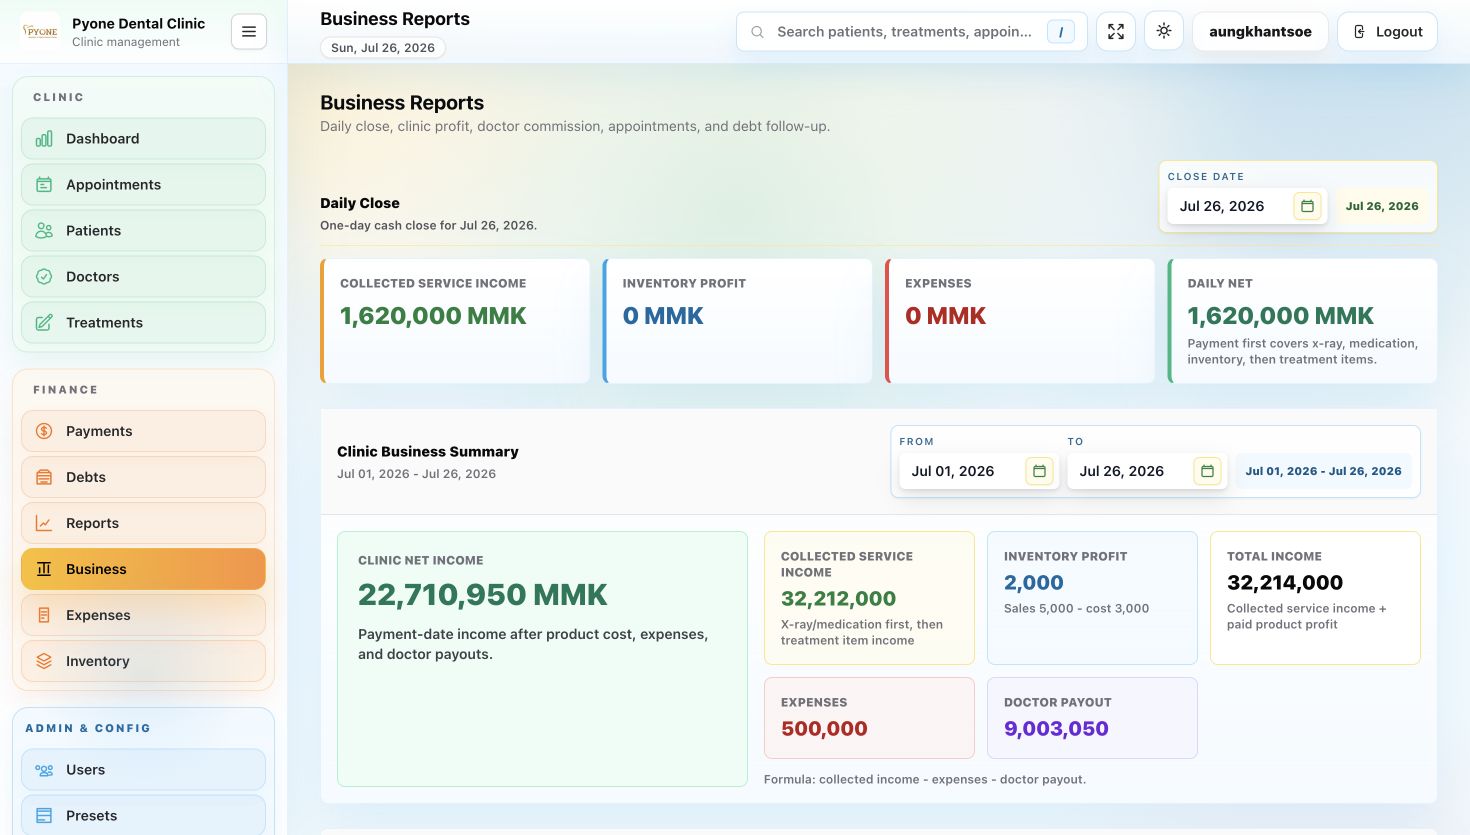
Task: Click the Sun, Jul 26, 2026 header date chip
Action: 383,48
